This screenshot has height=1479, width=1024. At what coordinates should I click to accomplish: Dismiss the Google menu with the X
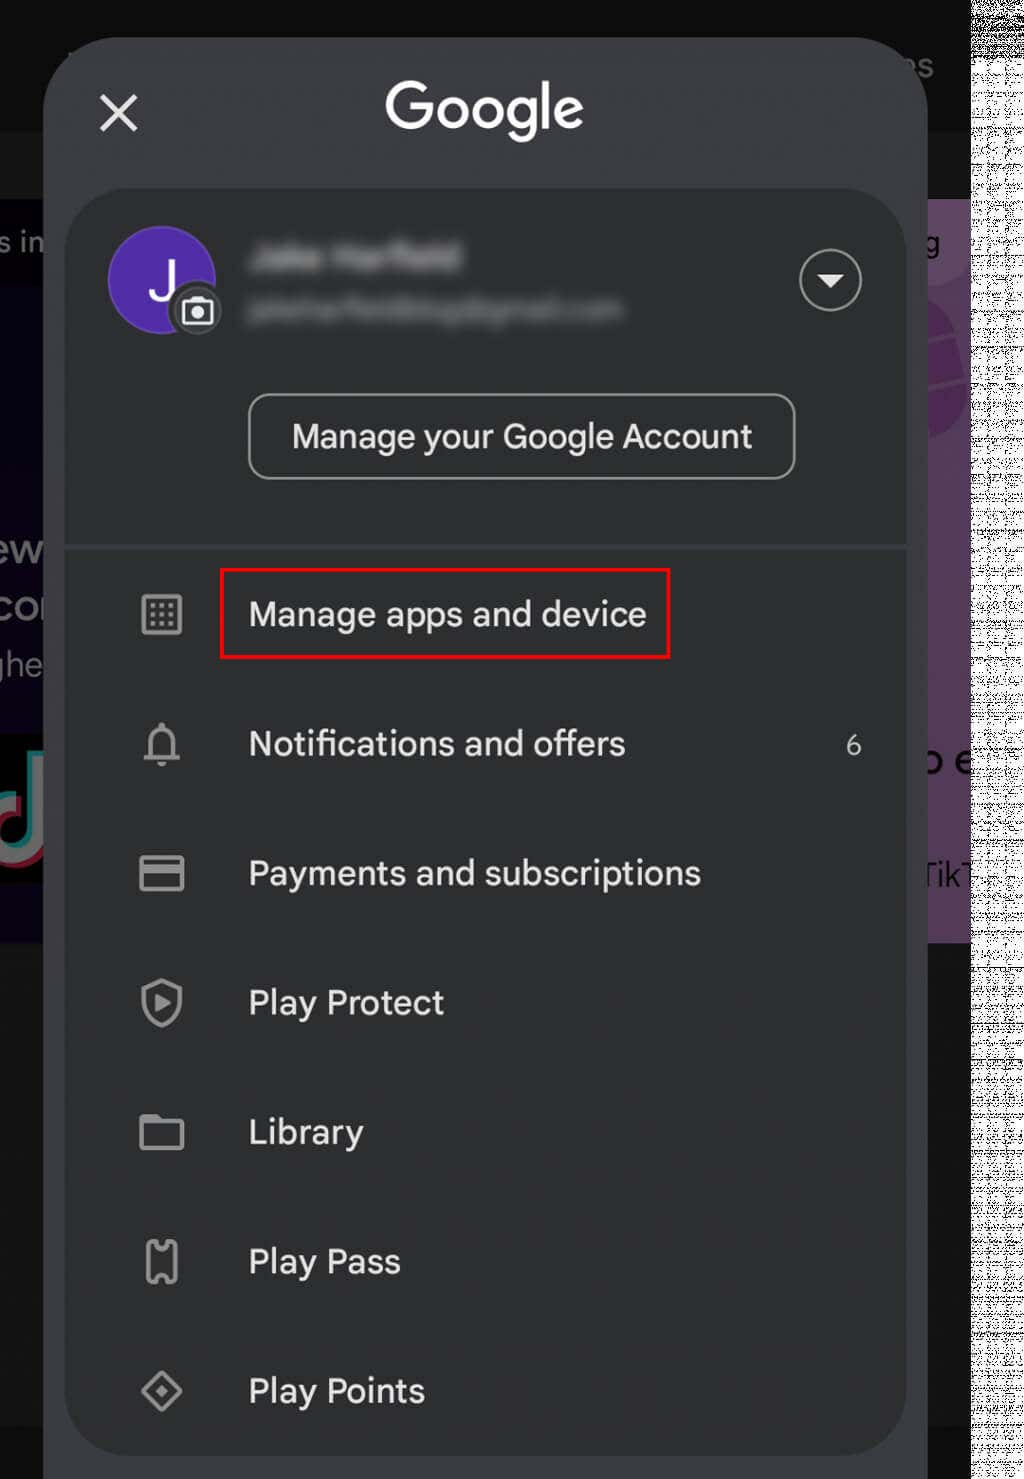coord(118,113)
